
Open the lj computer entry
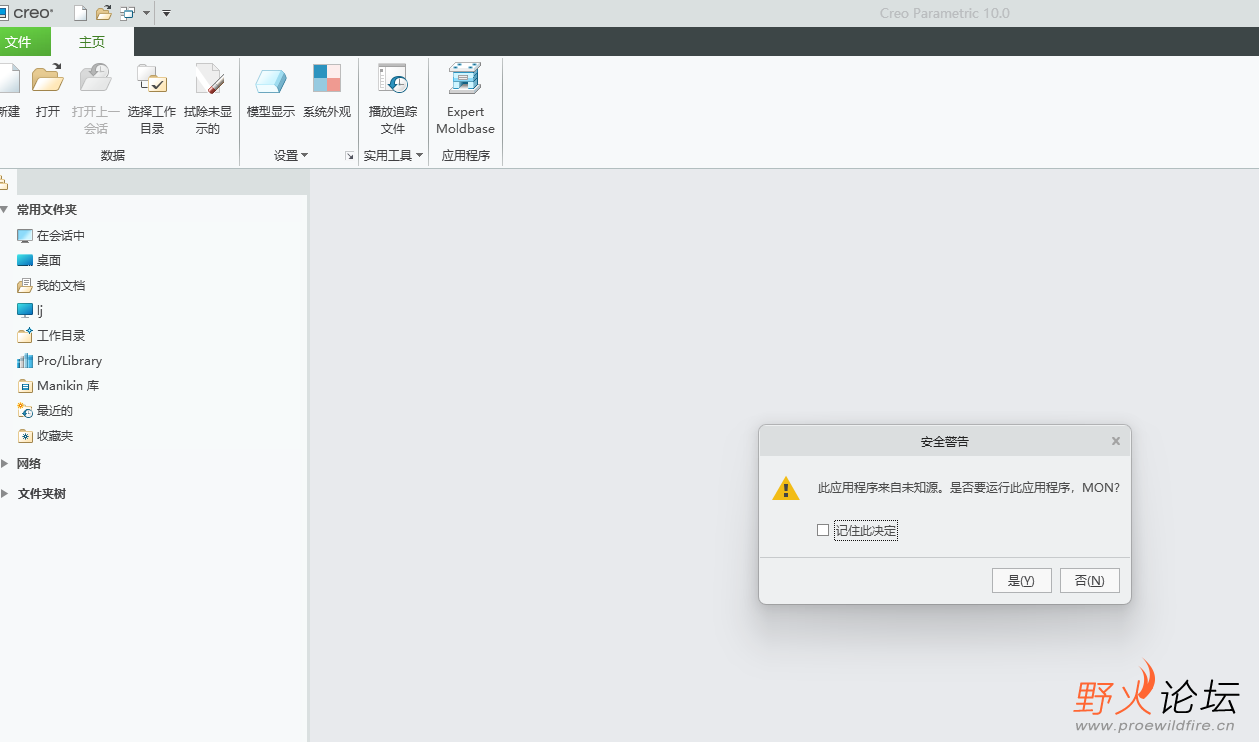coord(30,311)
